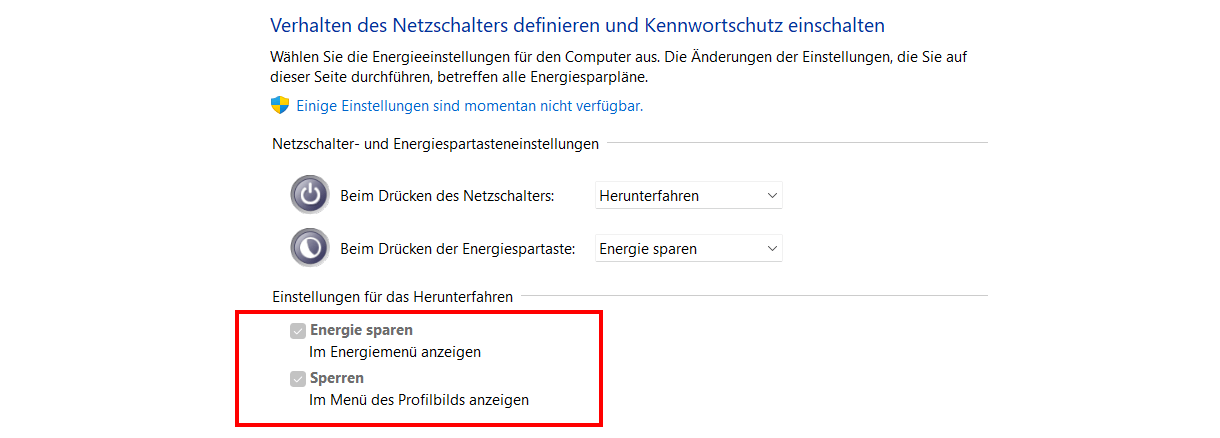Click the bold 'Sperren' checkbox label
Screen dimensions: 1220x438
pos(337,378)
